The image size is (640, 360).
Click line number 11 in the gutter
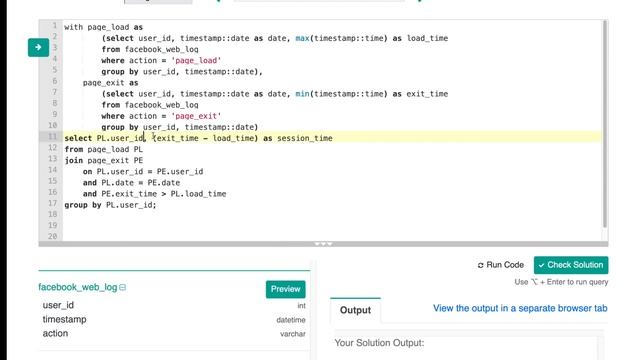52,136
